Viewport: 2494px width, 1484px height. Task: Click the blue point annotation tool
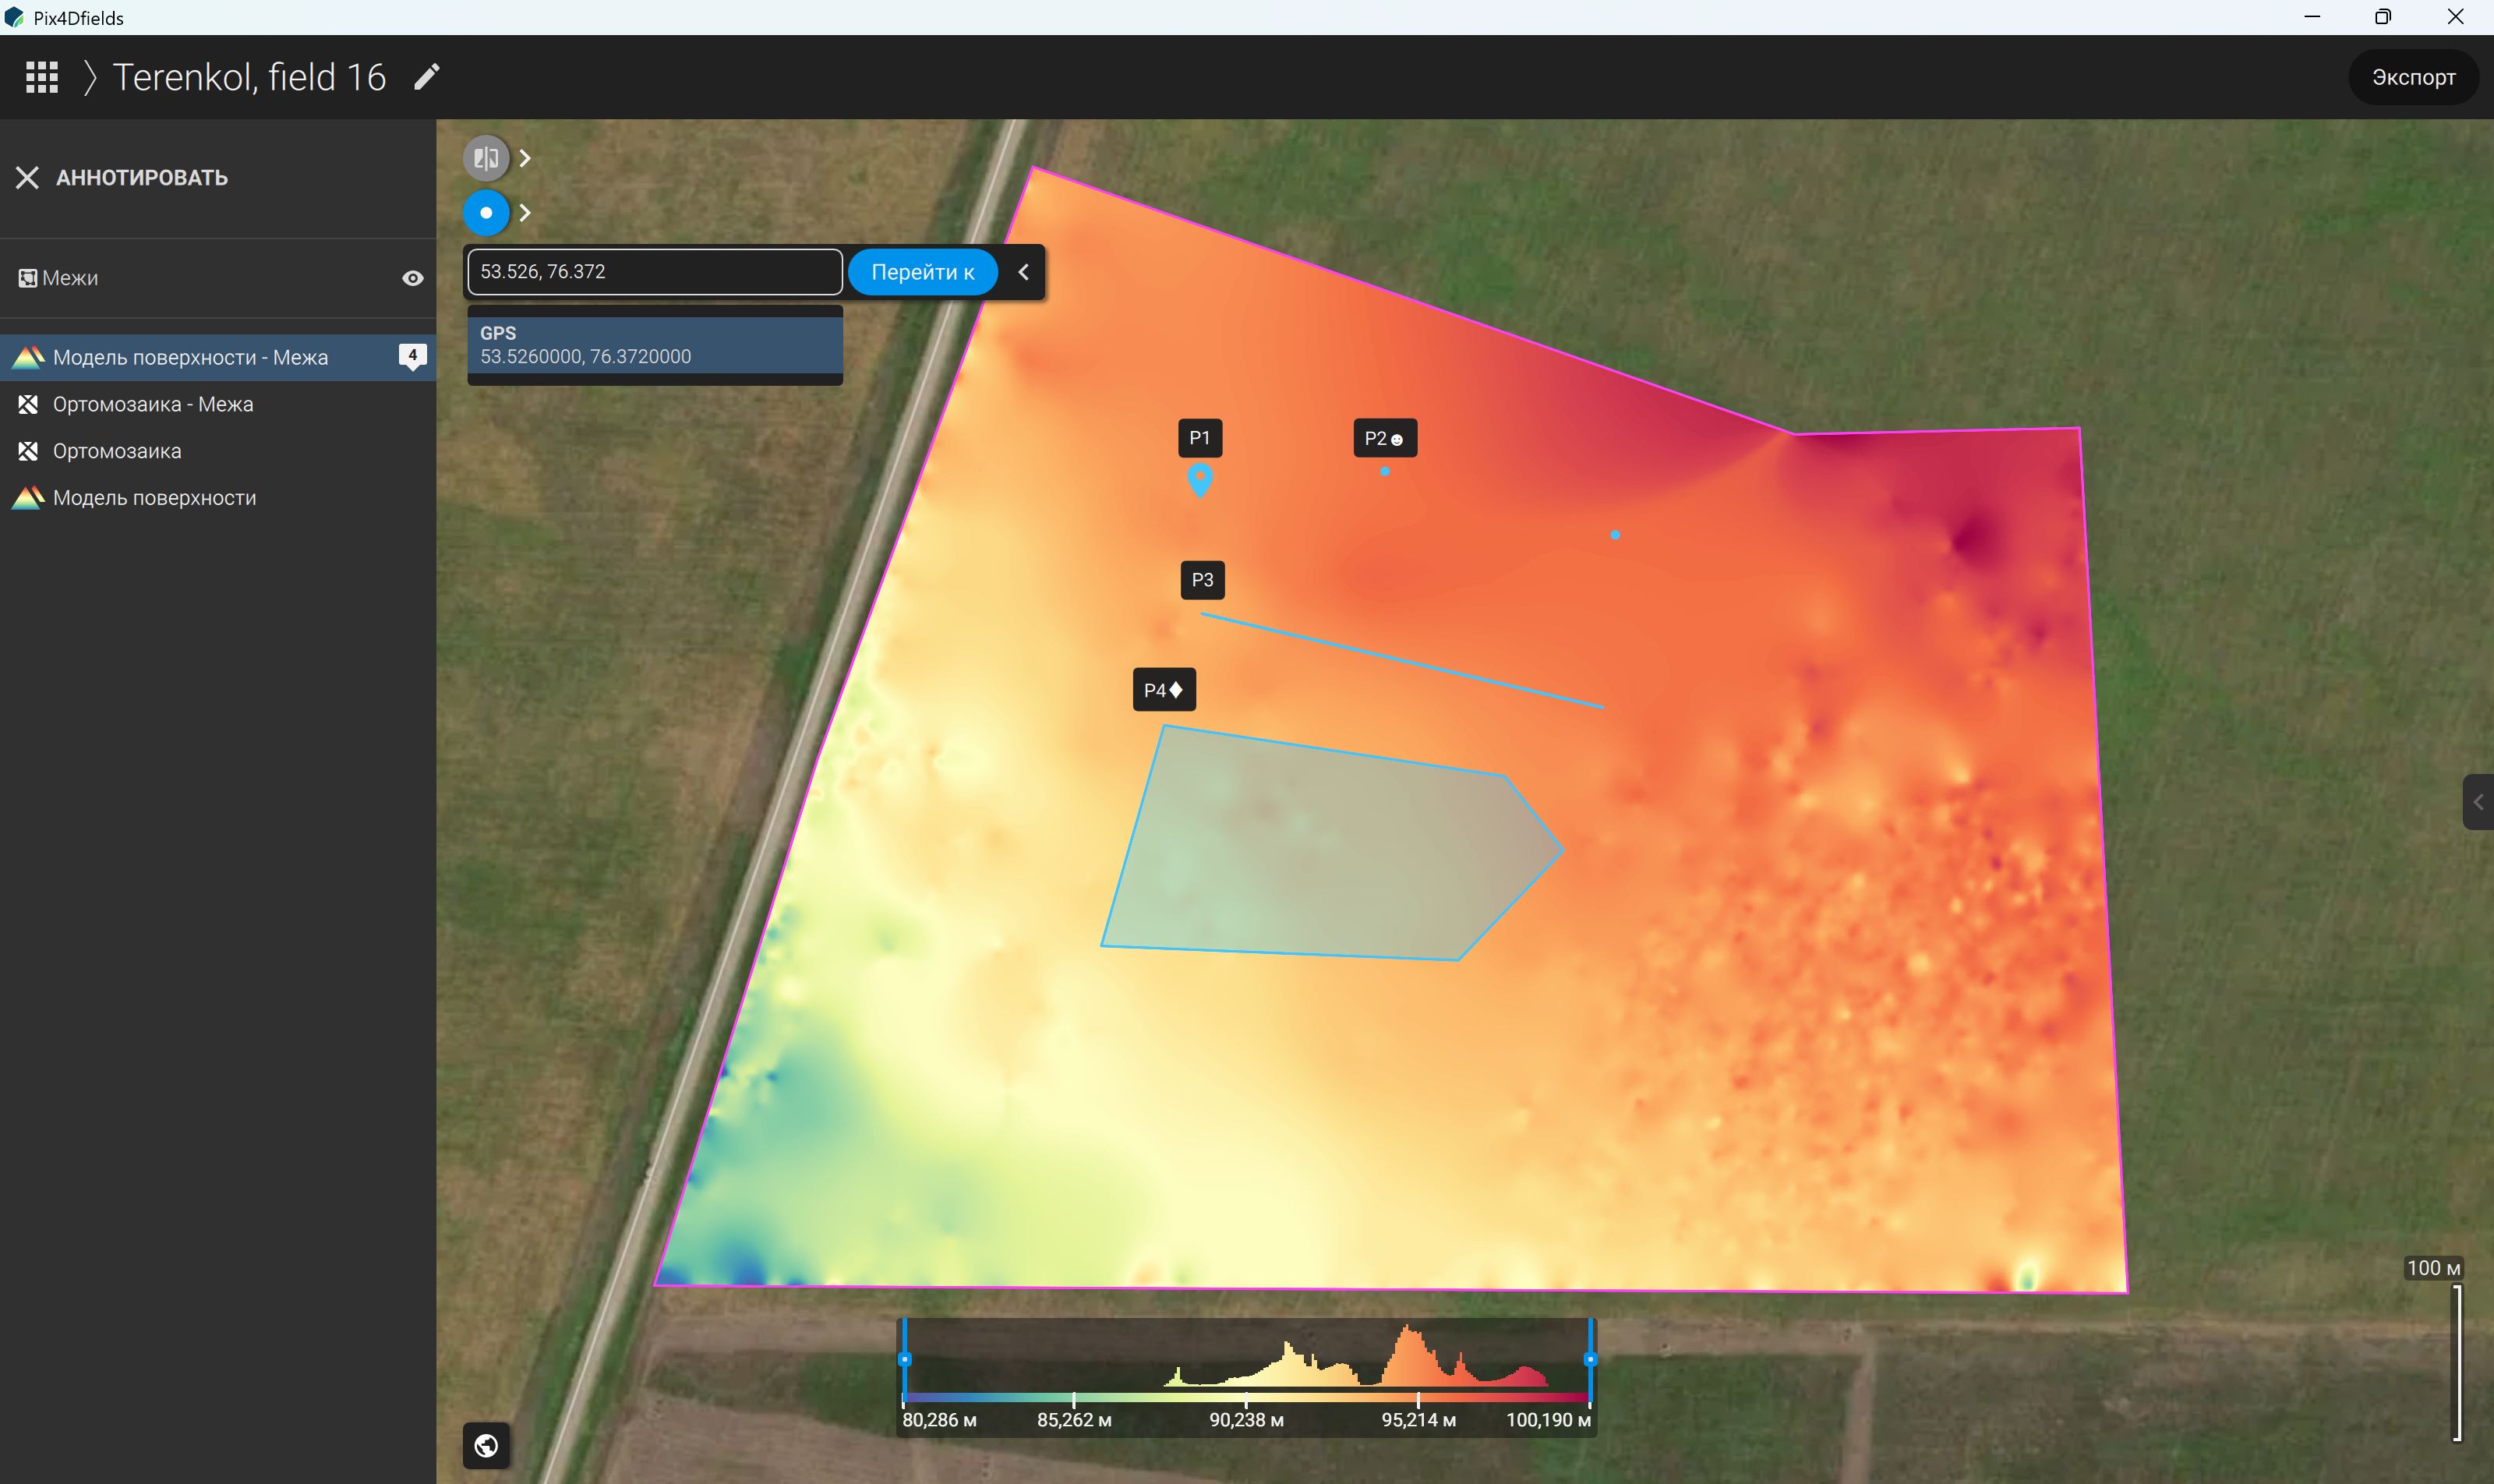pyautogui.click(x=486, y=213)
